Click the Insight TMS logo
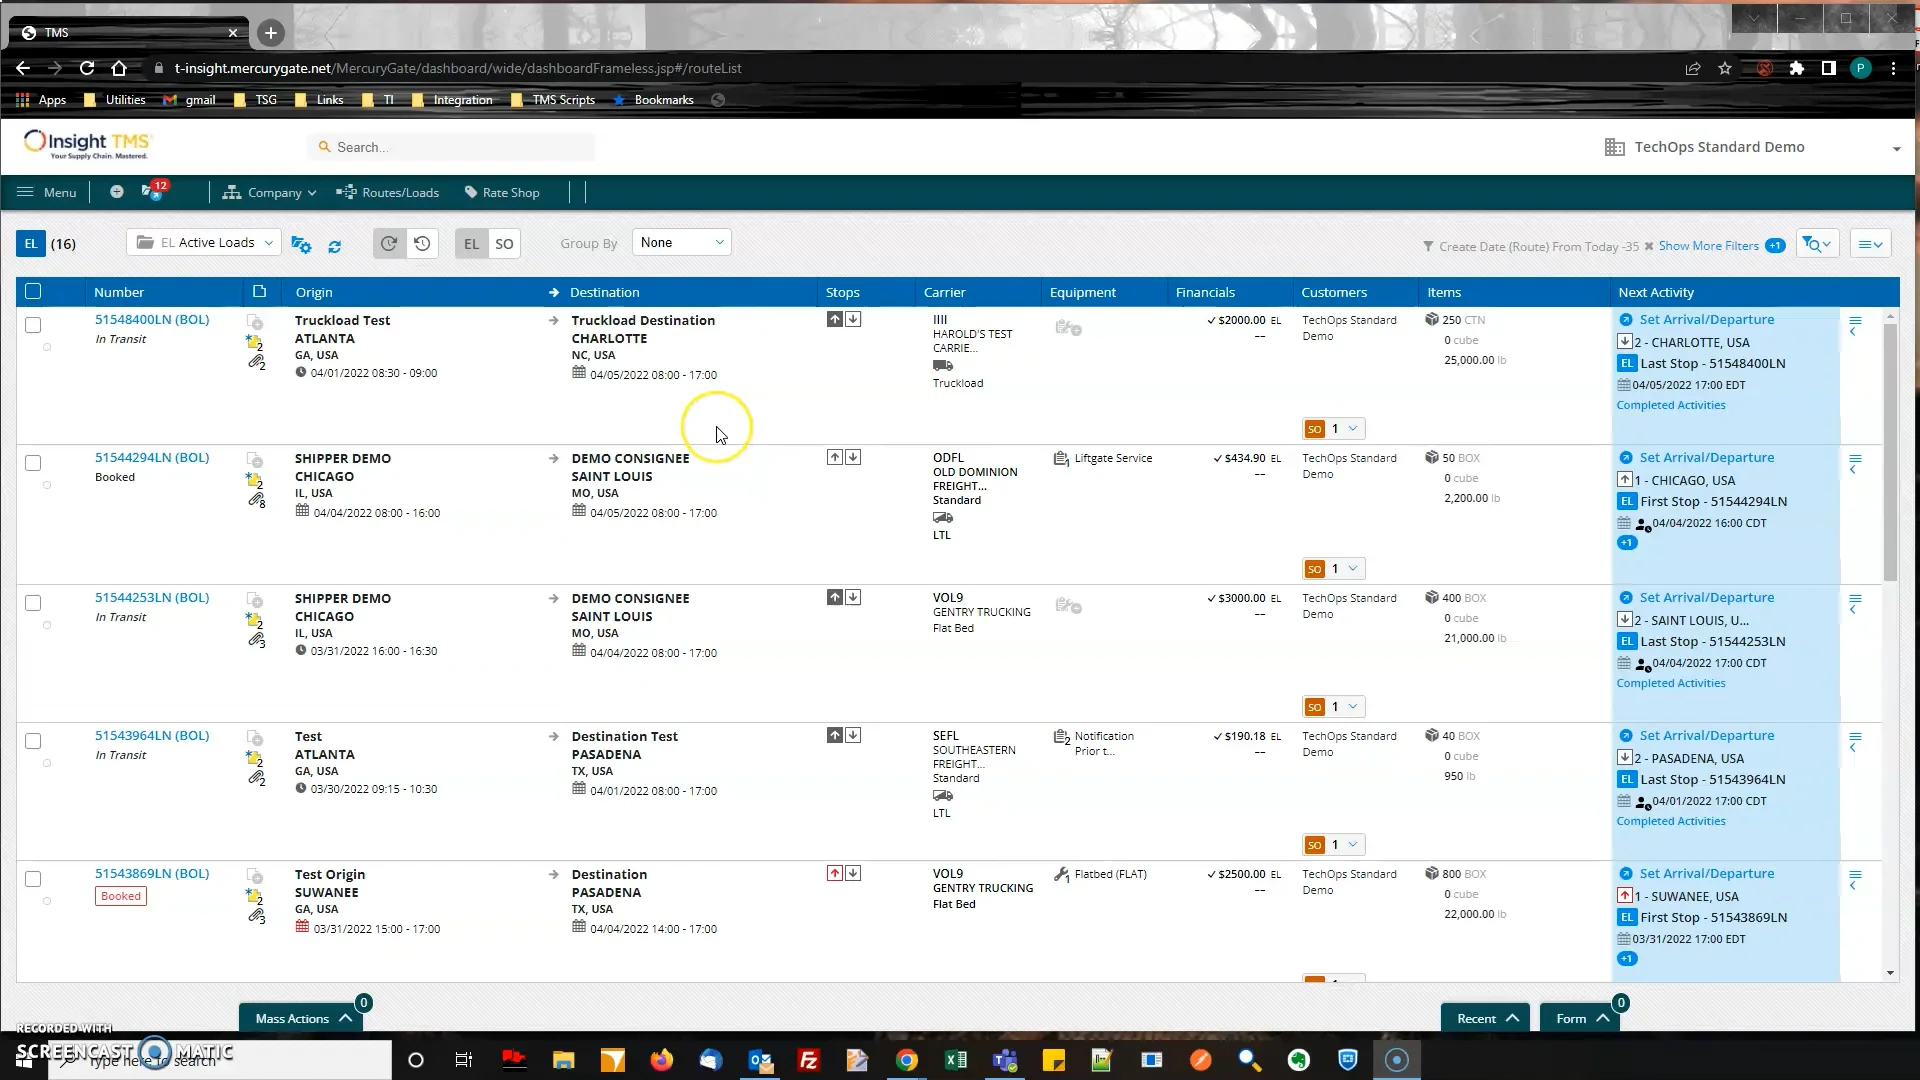1920x1080 pixels. click(86, 144)
